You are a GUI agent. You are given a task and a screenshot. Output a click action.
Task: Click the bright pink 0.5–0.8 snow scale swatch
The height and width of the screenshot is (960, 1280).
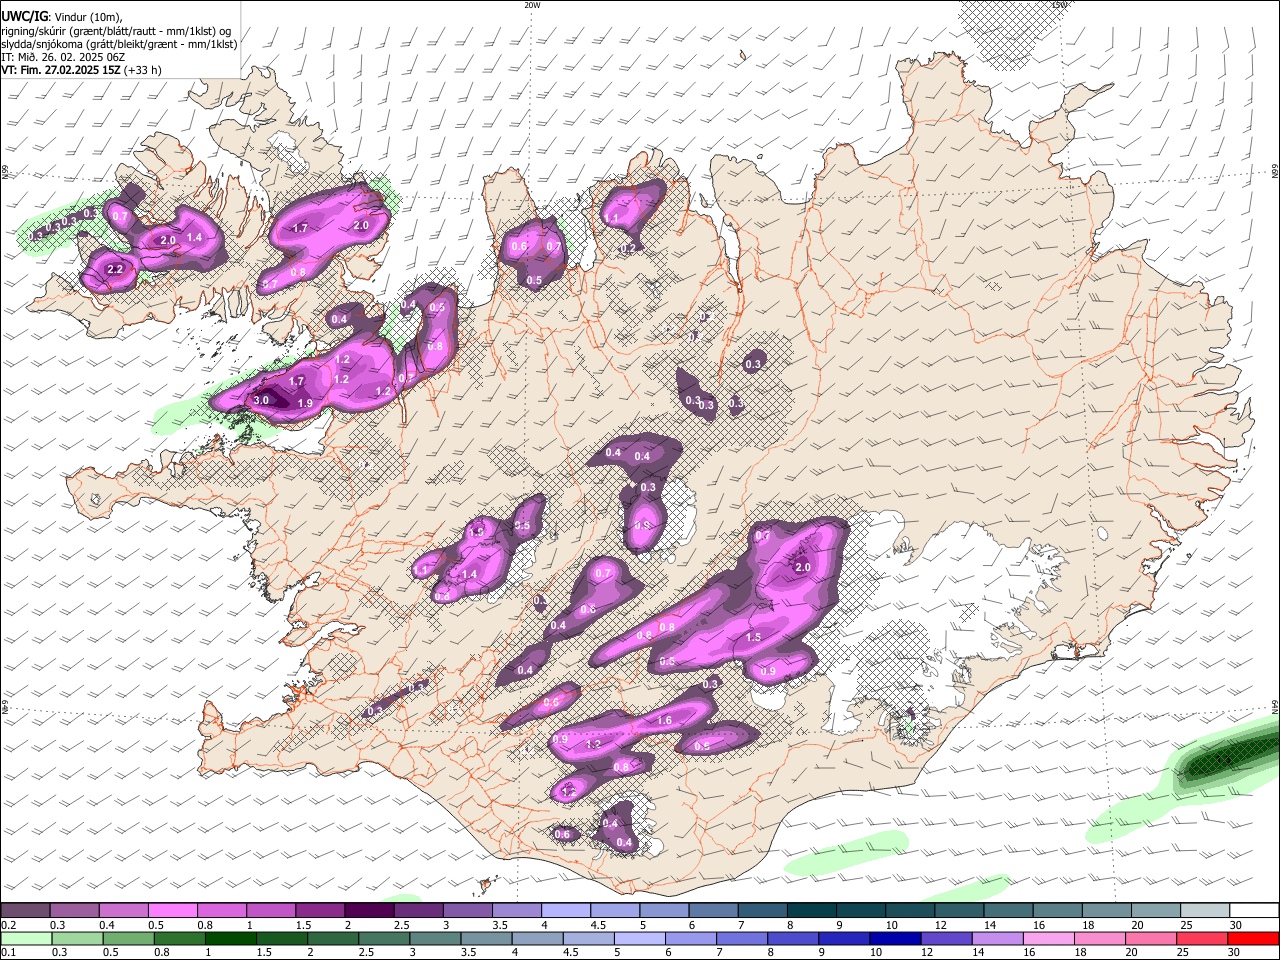[x=172, y=911]
